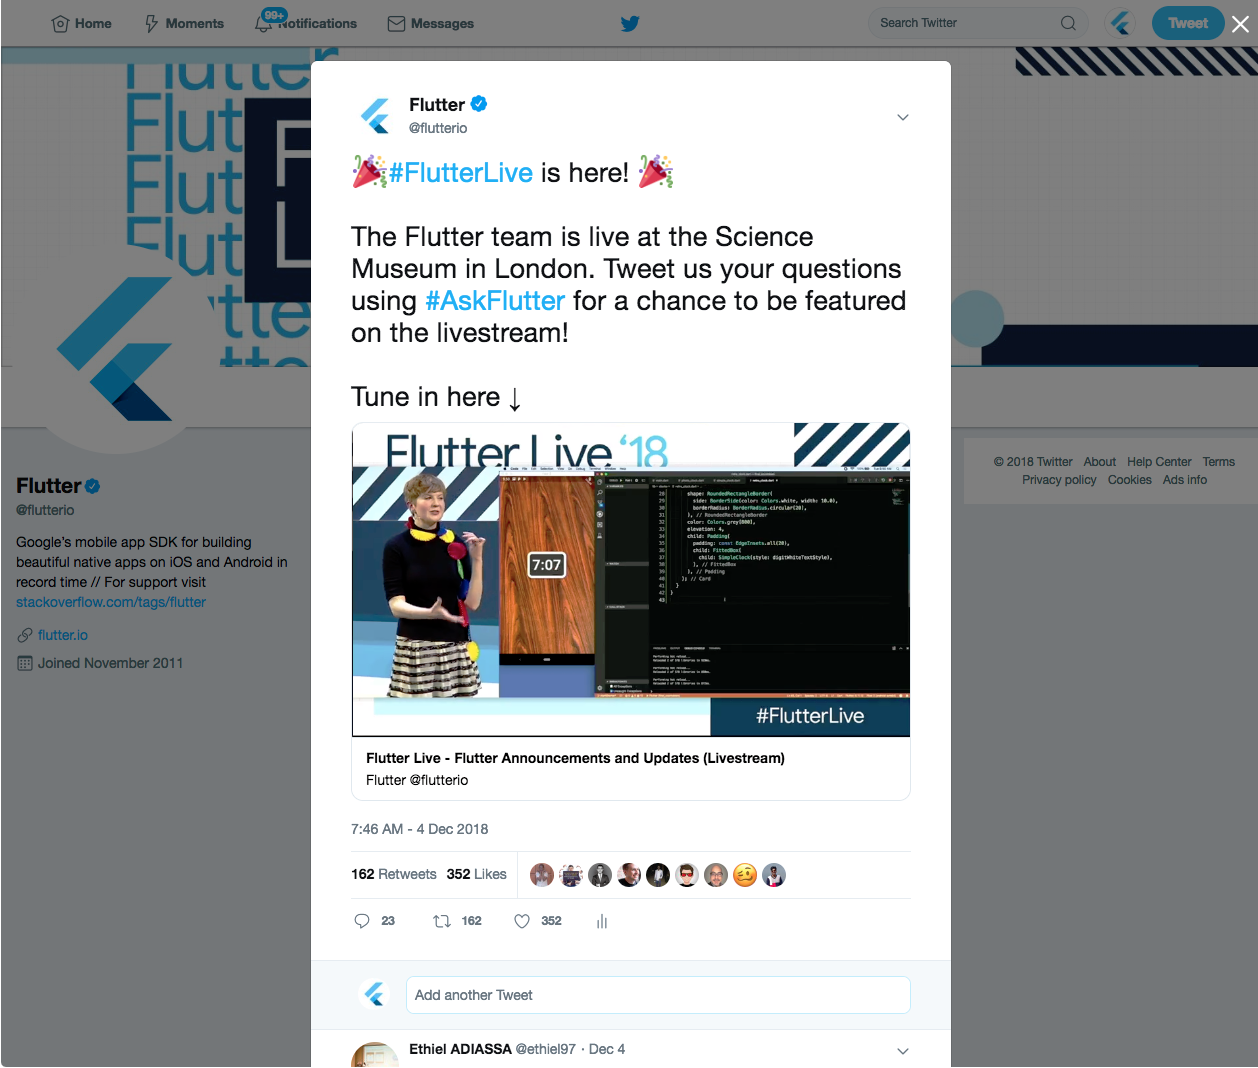This screenshot has width=1258, height=1068.
Task: Click the blue Tweet button
Action: coord(1188,23)
